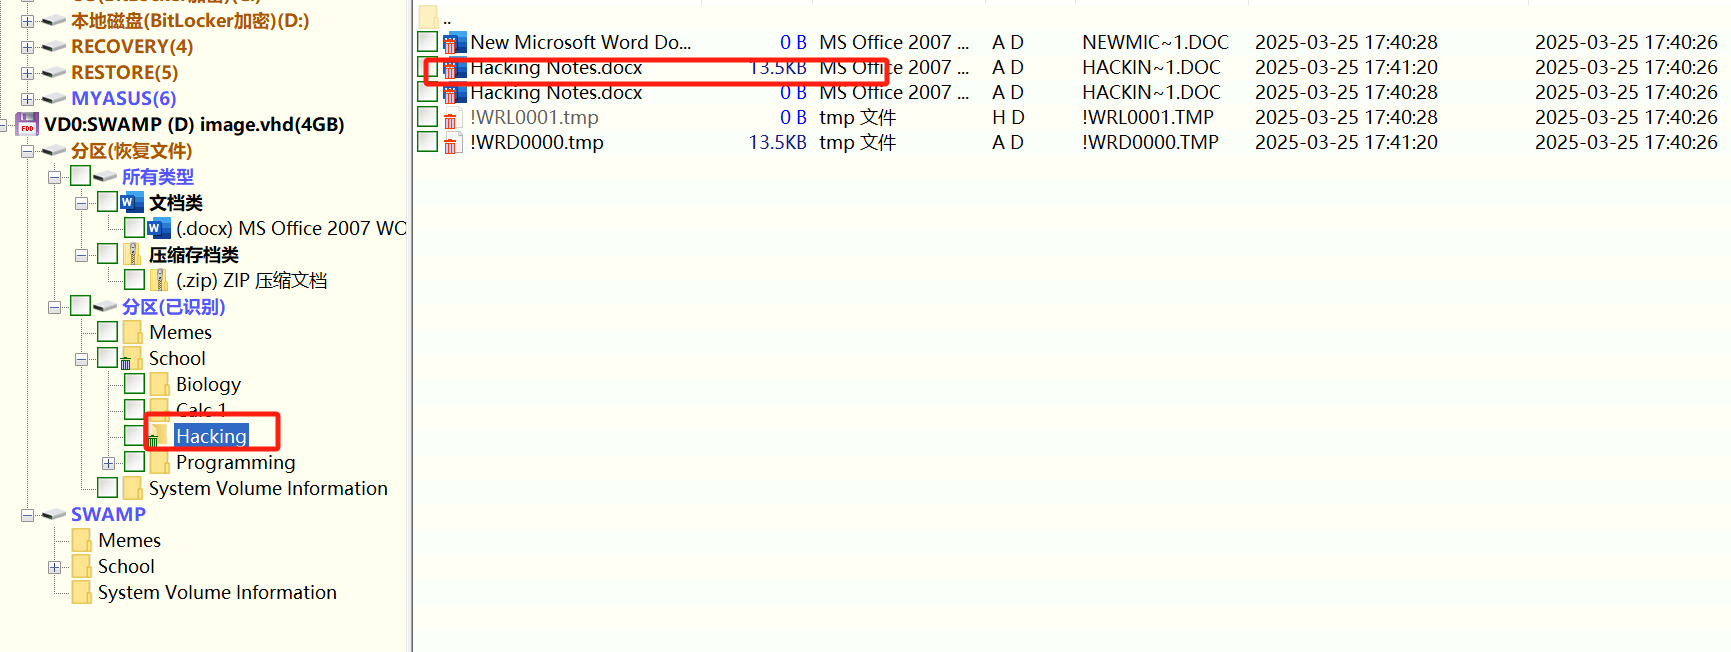Screen dimensions: 1731x652
Task: Collapse the 分区(恢复文件) tree node
Action: 27,151
